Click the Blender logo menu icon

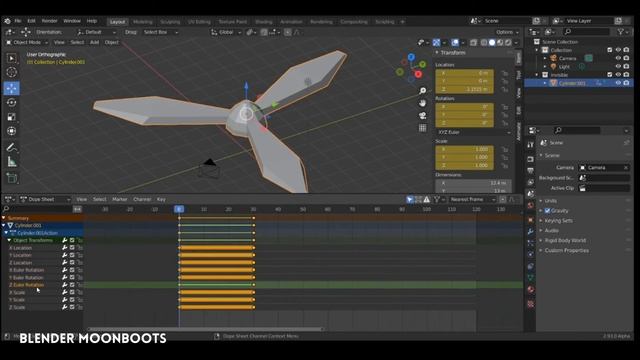click(x=7, y=21)
